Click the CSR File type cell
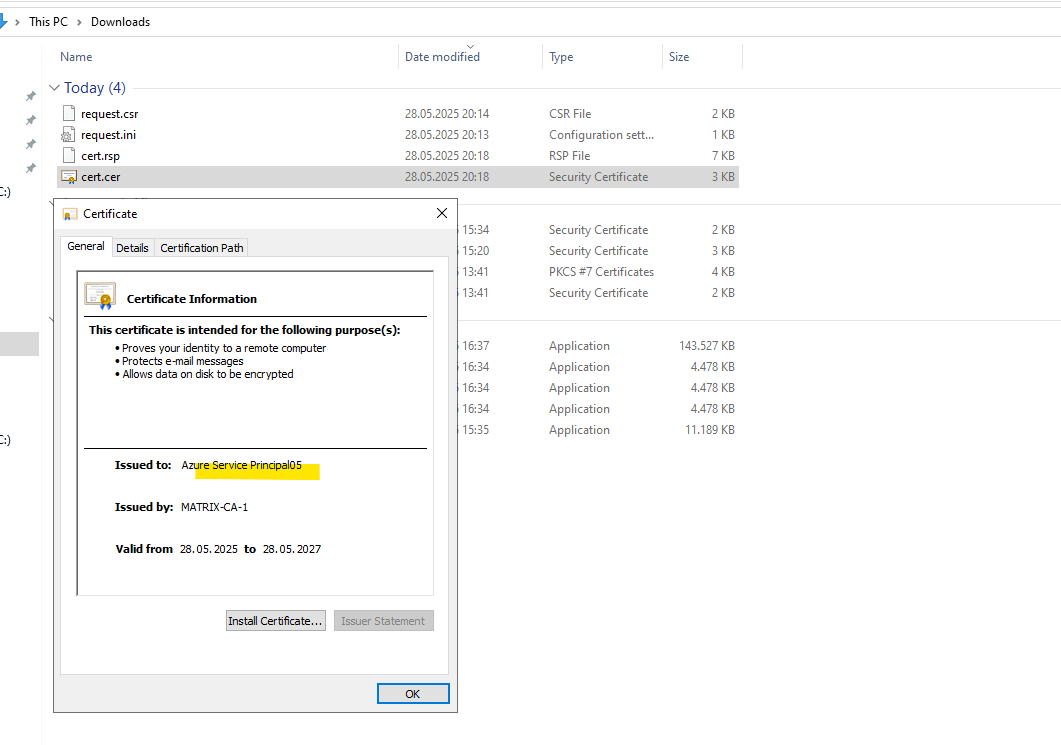This screenshot has height=745, width=1061. pyautogui.click(x=570, y=114)
